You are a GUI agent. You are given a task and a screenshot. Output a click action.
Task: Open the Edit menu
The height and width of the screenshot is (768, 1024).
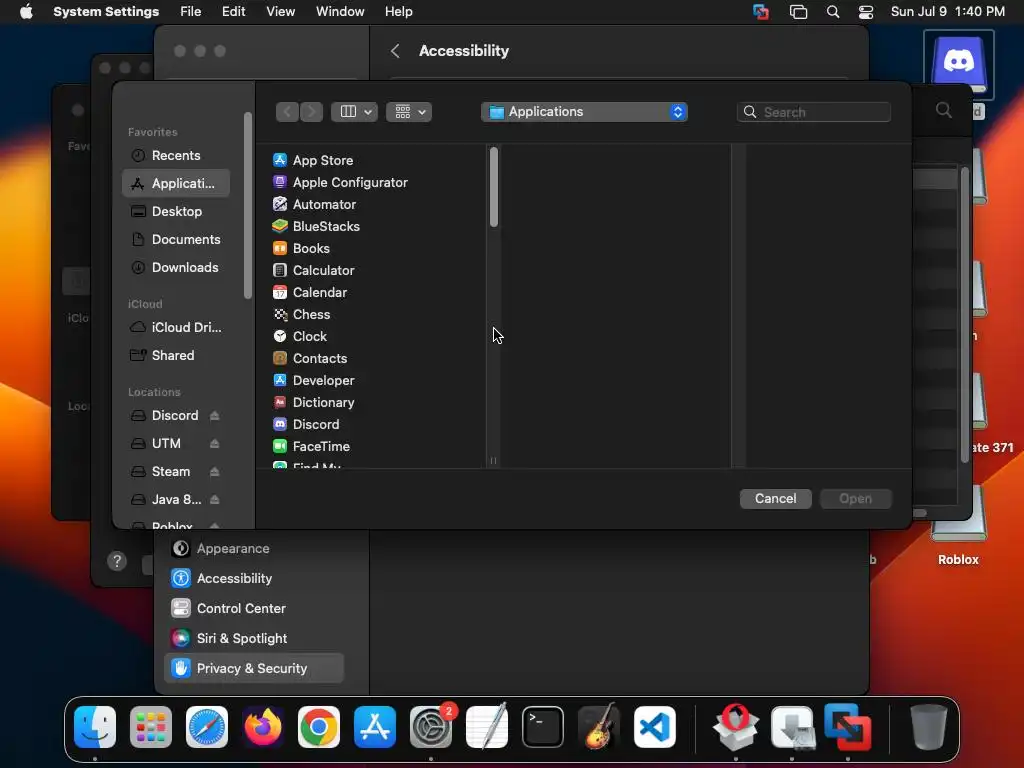[233, 12]
